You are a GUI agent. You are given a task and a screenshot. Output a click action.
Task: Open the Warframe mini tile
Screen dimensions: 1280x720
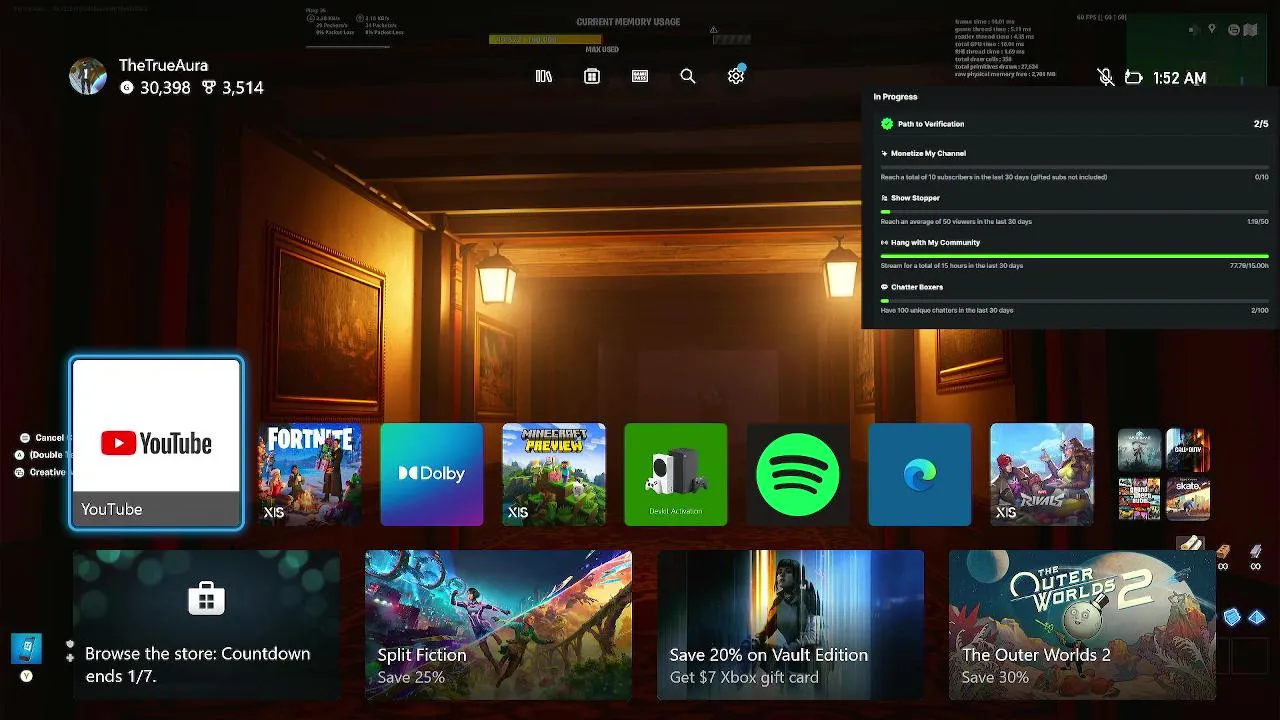(x=1139, y=450)
